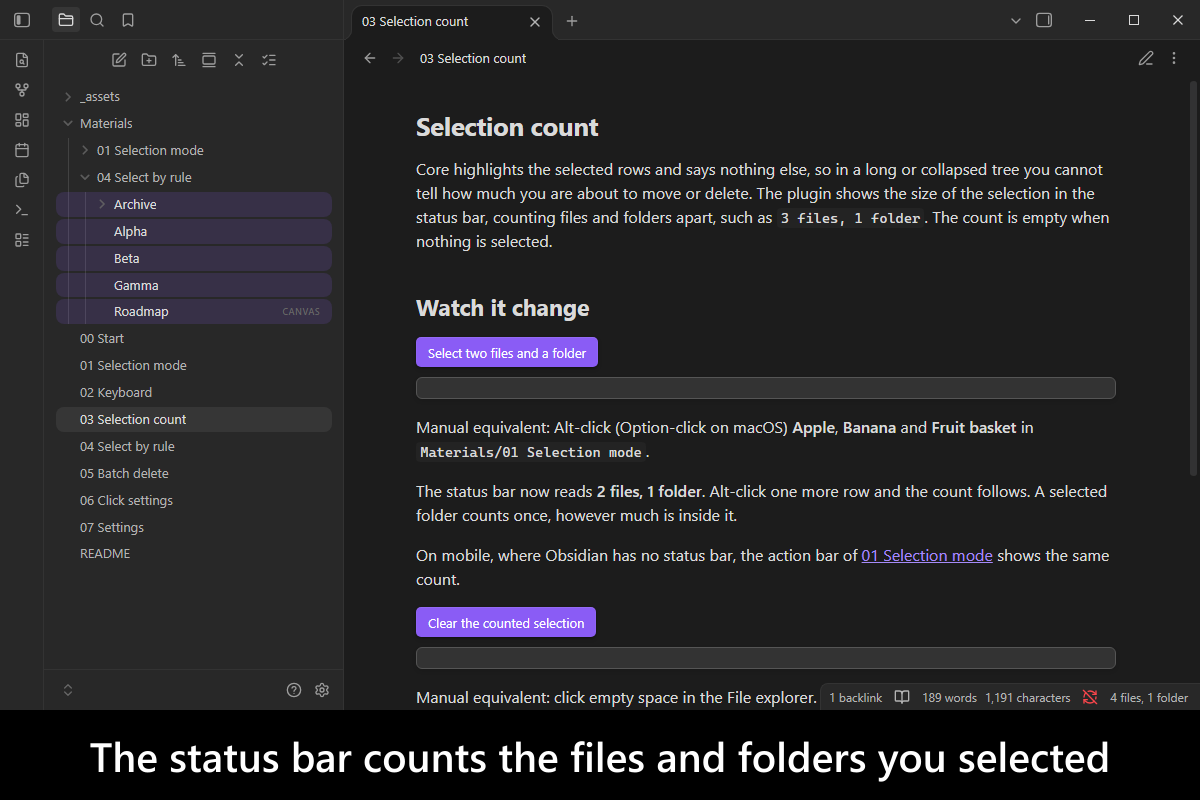Open the quick switcher from the ribbon
The height and width of the screenshot is (800, 1200).
[x=22, y=60]
